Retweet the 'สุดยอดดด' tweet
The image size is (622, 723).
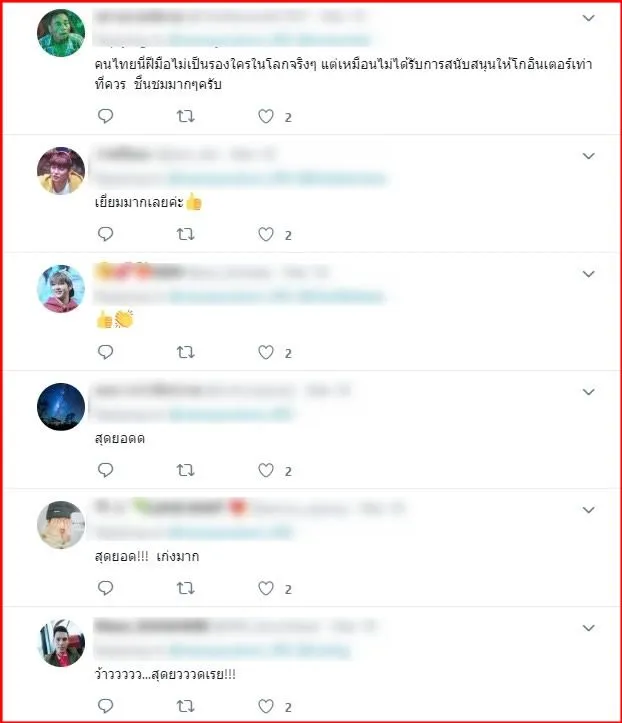point(185,470)
